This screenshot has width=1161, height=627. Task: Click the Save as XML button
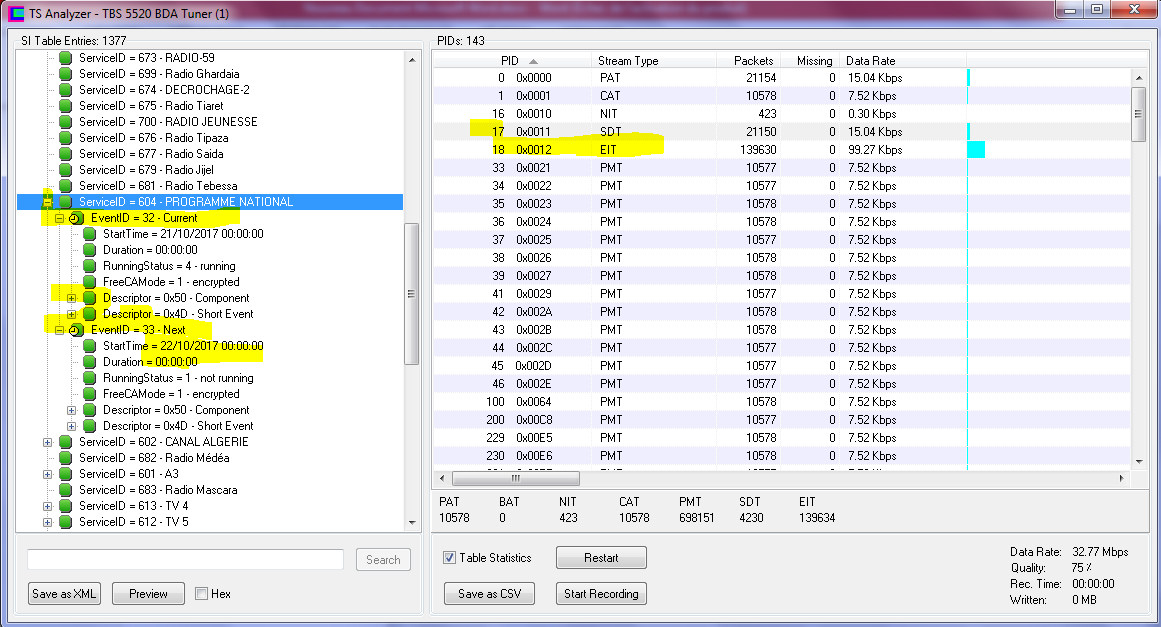pos(65,594)
